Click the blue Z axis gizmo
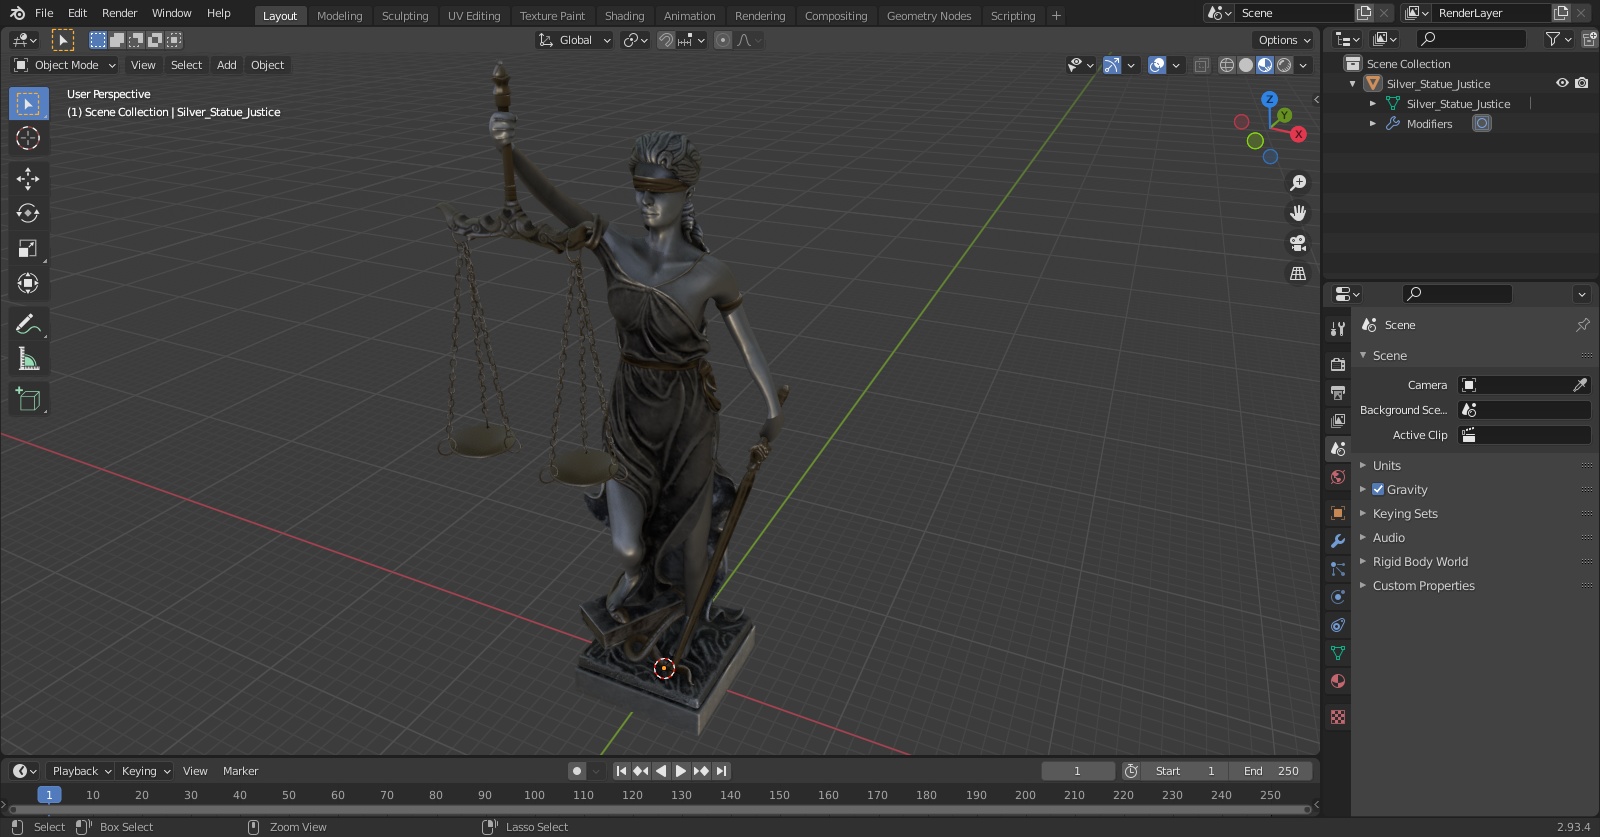This screenshot has width=1600, height=837. click(1269, 99)
